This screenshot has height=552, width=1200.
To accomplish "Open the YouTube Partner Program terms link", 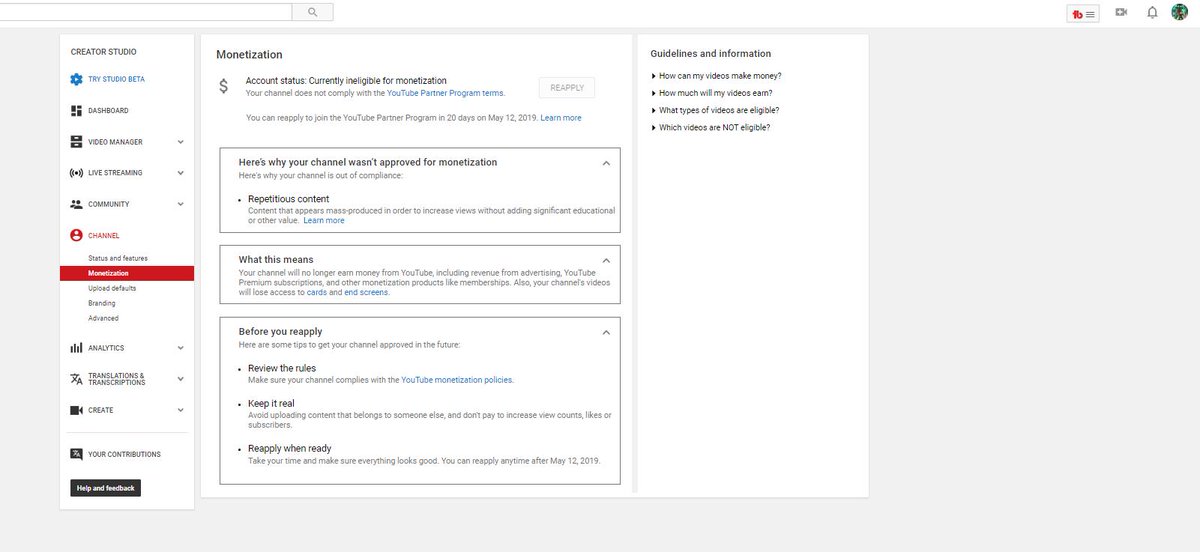I will [445, 93].
